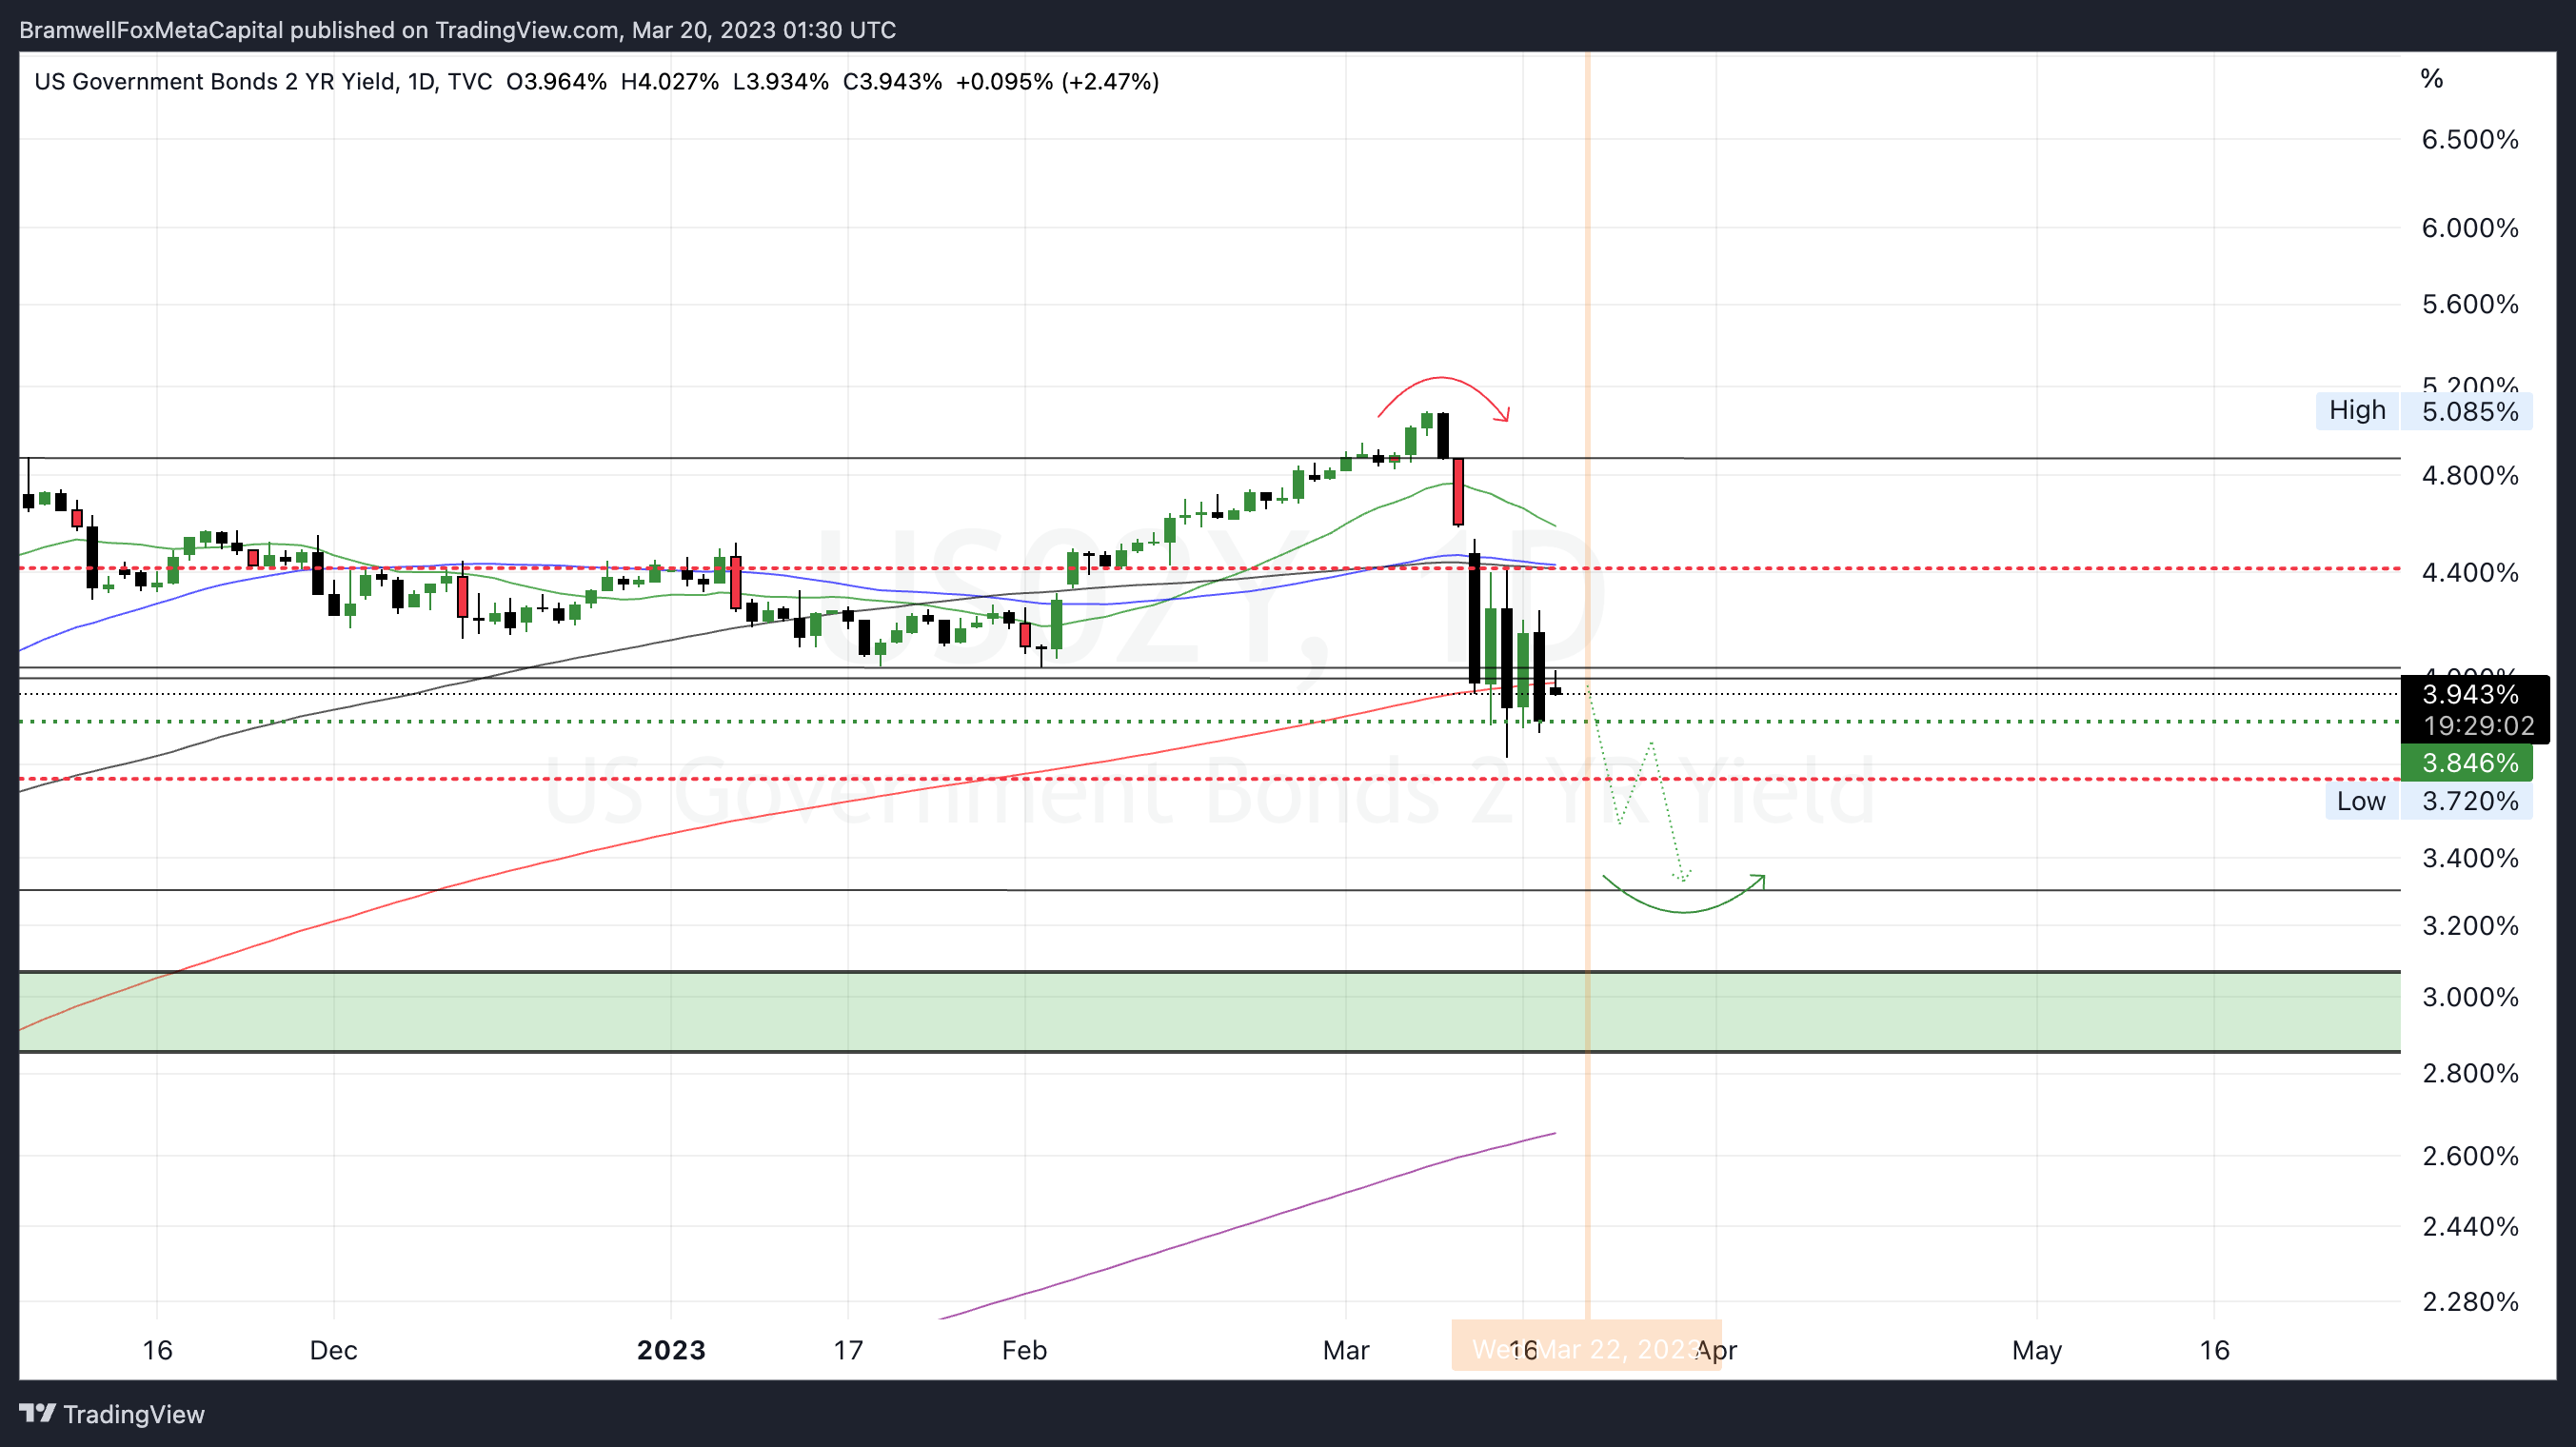Open the BramwellFoxMetaCapital publisher name

tap(151, 30)
